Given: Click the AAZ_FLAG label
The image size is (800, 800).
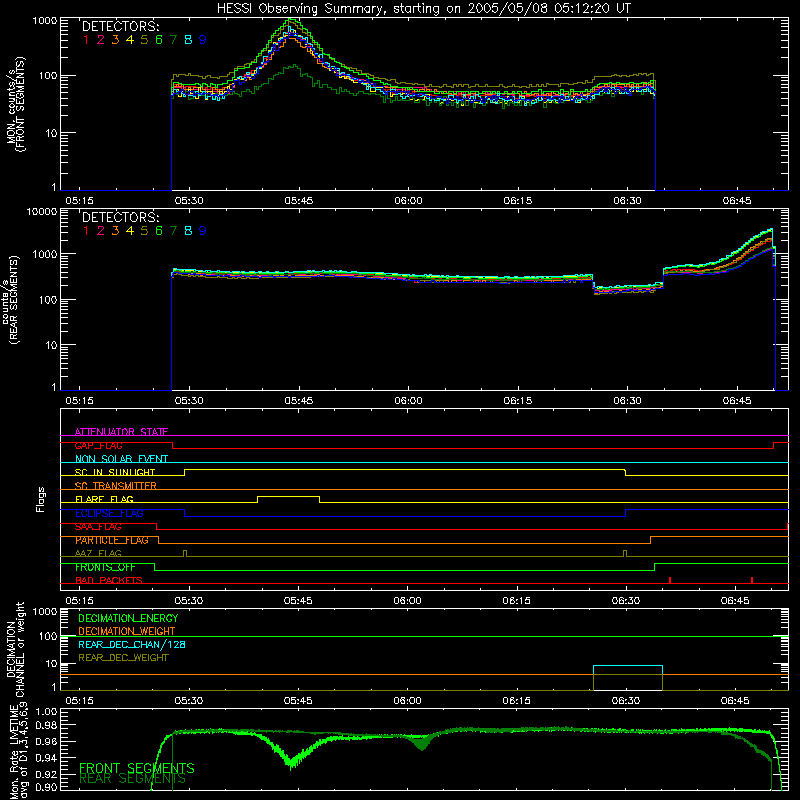Looking at the screenshot, I should [98, 553].
